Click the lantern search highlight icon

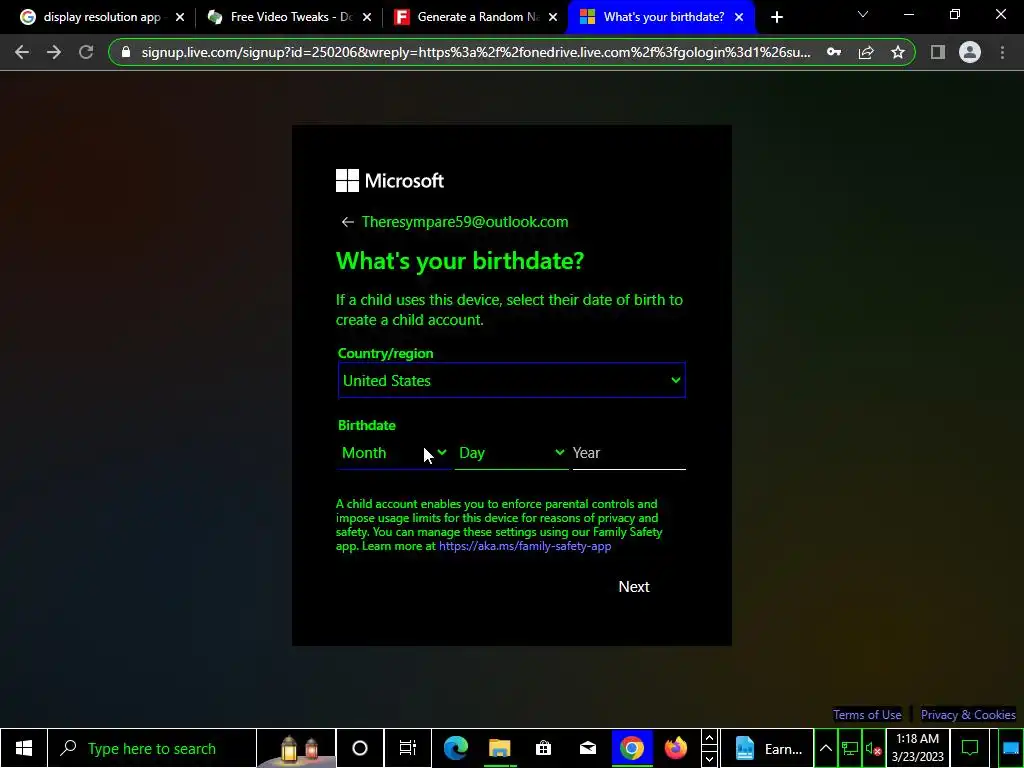point(296,748)
